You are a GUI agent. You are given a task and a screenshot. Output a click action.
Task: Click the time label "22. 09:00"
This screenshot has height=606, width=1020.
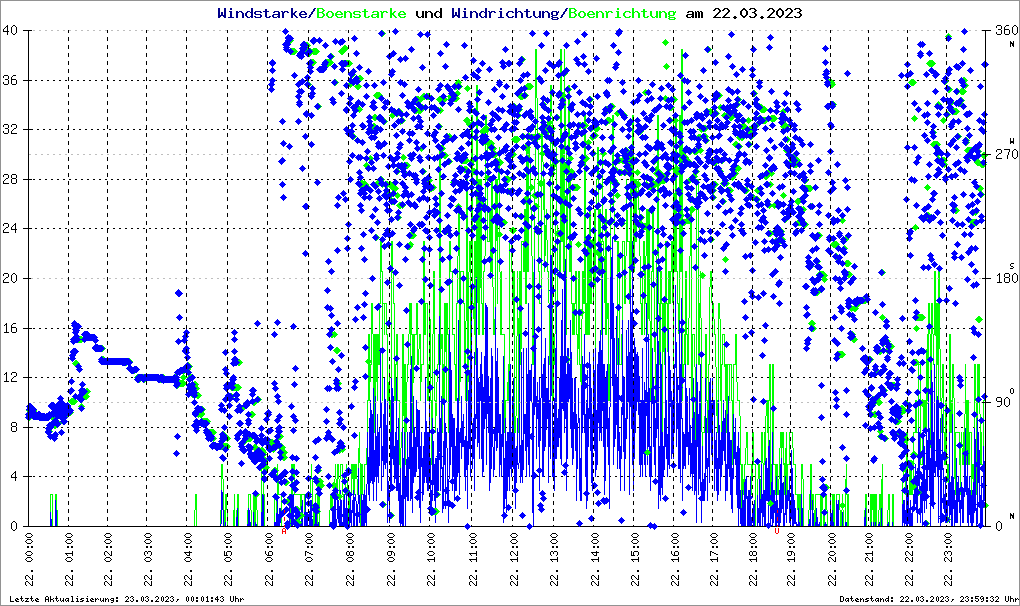(390, 560)
